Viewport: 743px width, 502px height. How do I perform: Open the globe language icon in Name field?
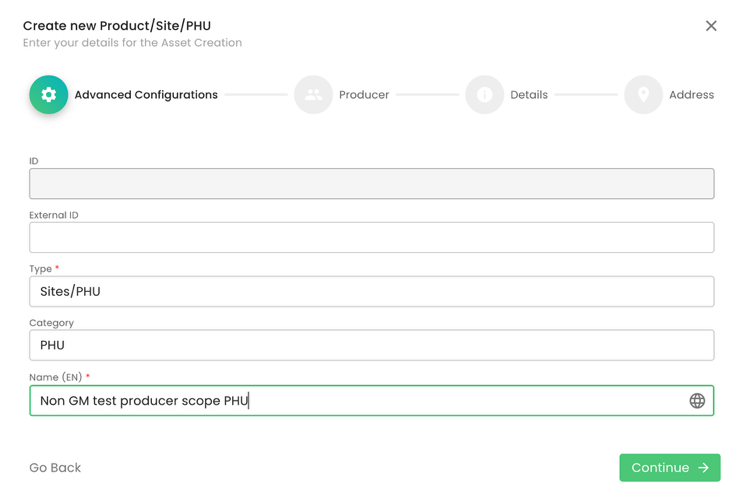[x=697, y=401]
